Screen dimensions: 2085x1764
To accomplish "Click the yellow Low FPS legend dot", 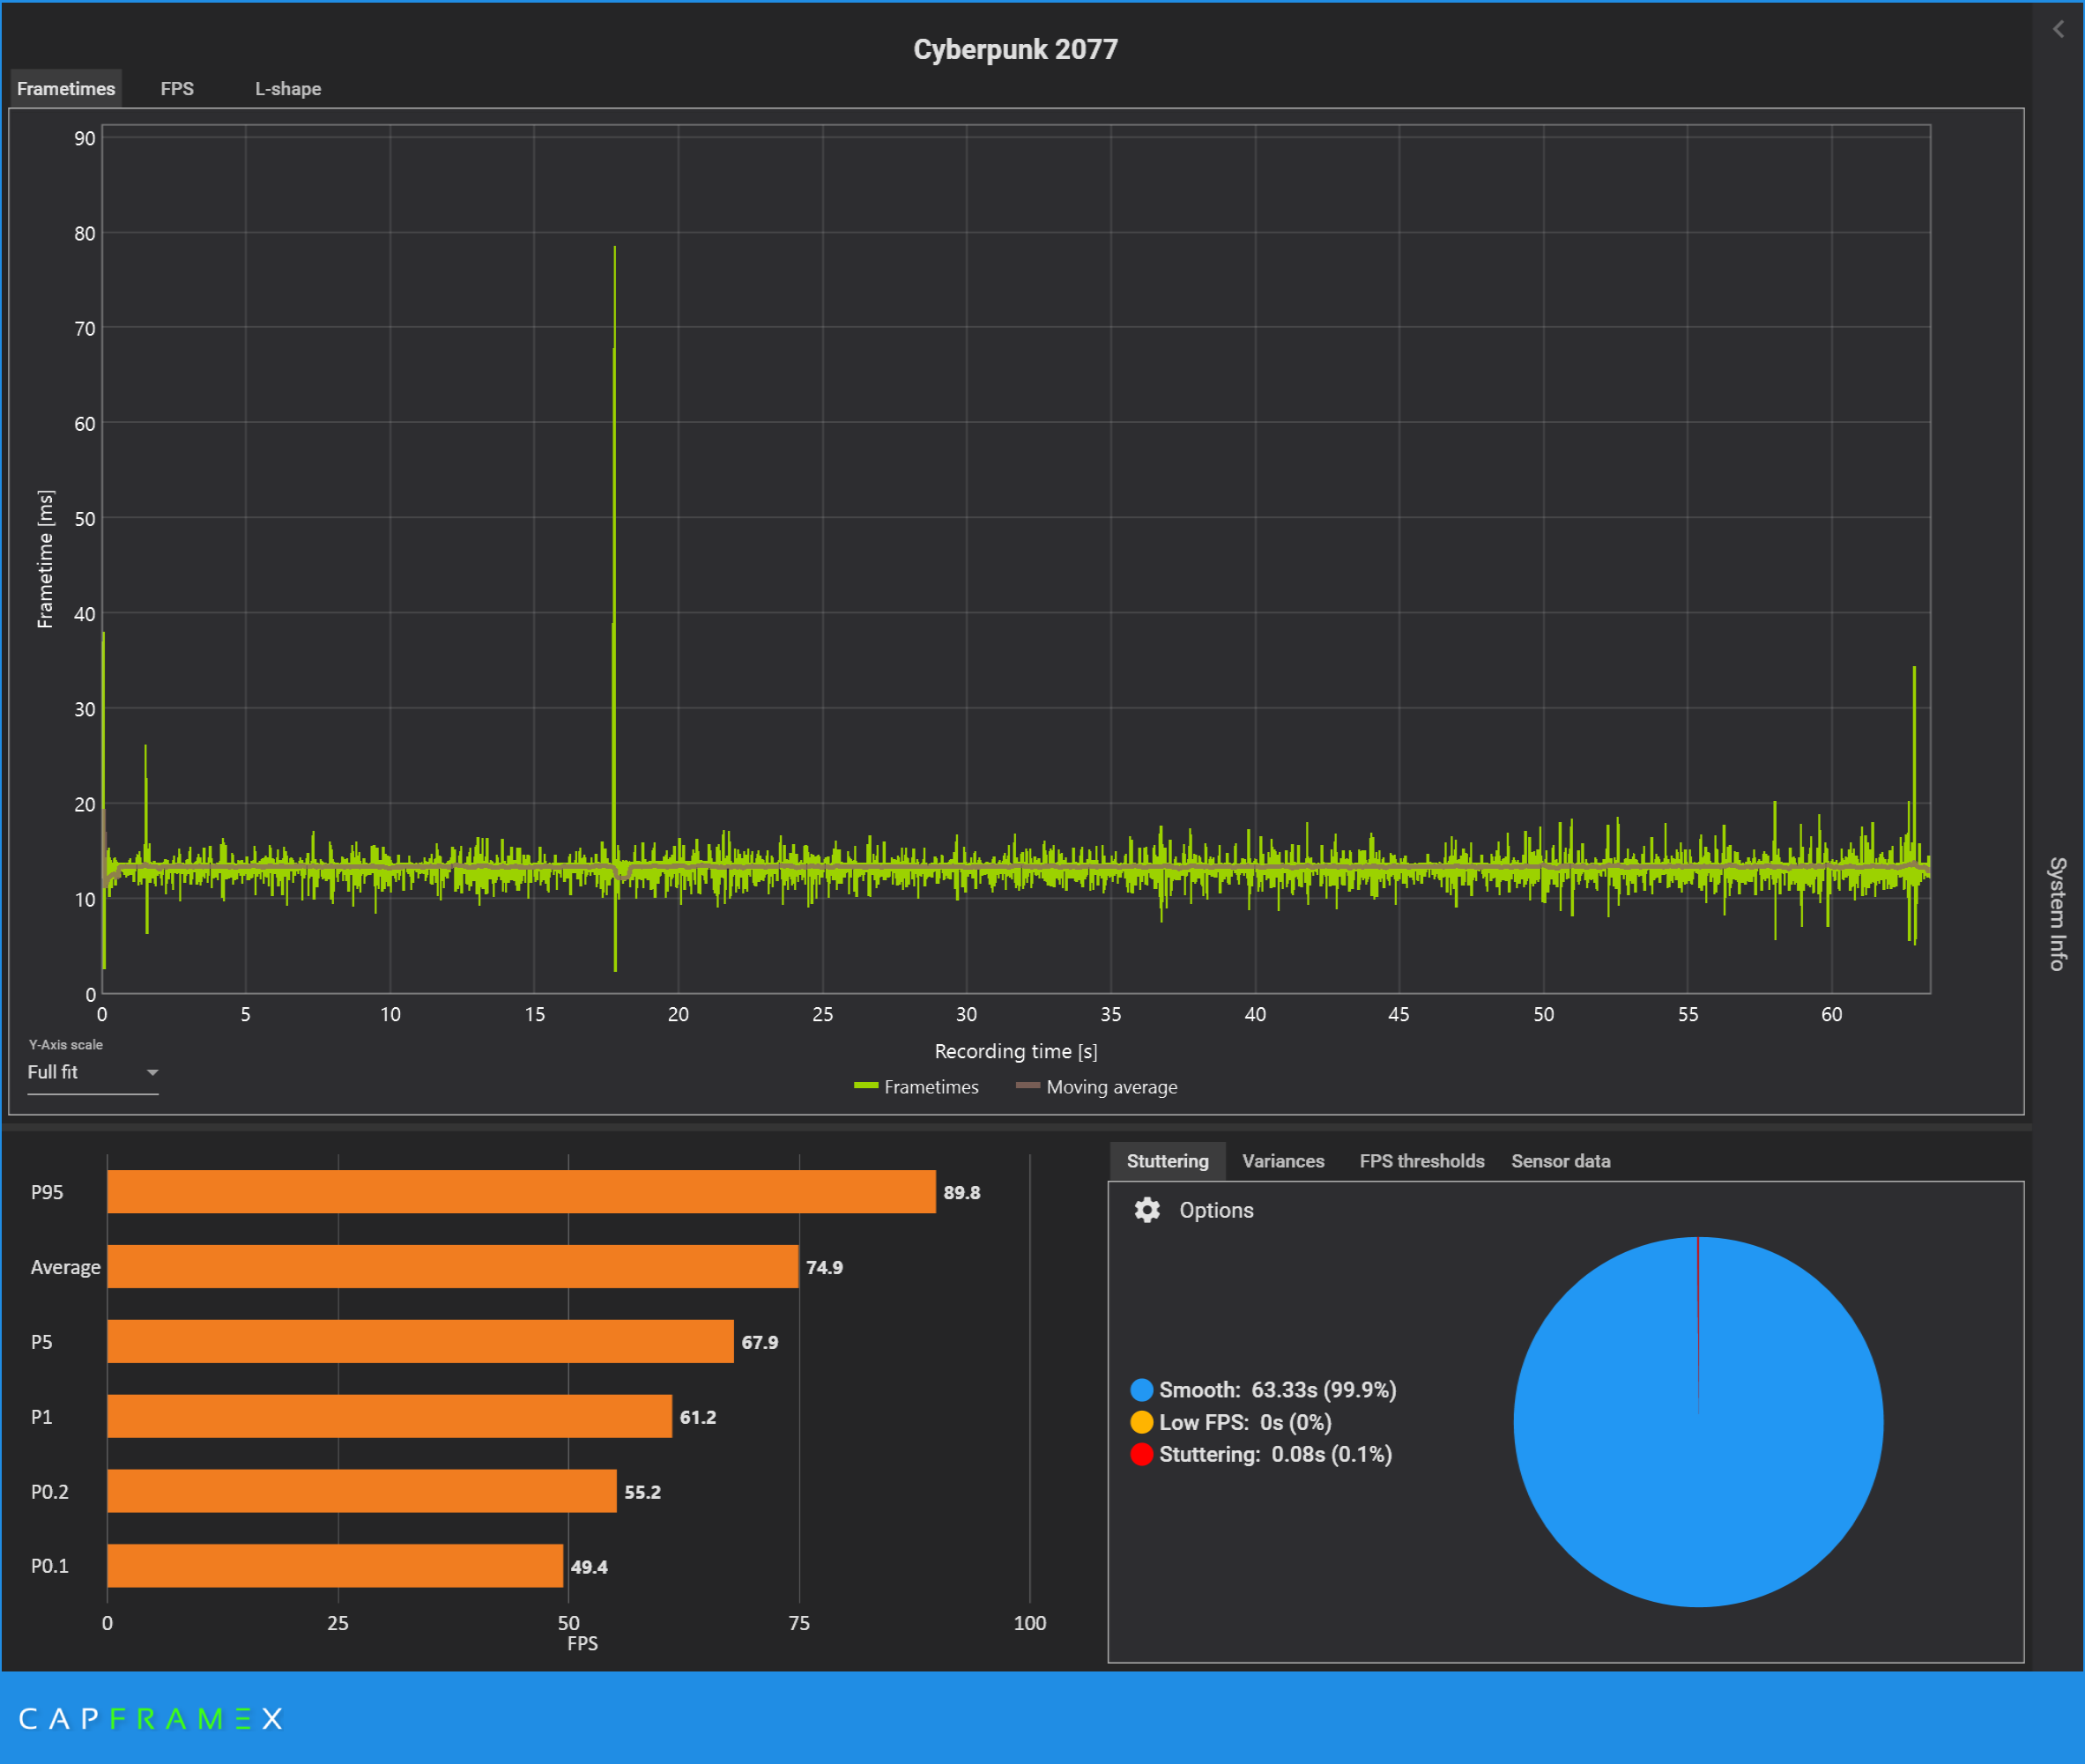I will (1141, 1422).
